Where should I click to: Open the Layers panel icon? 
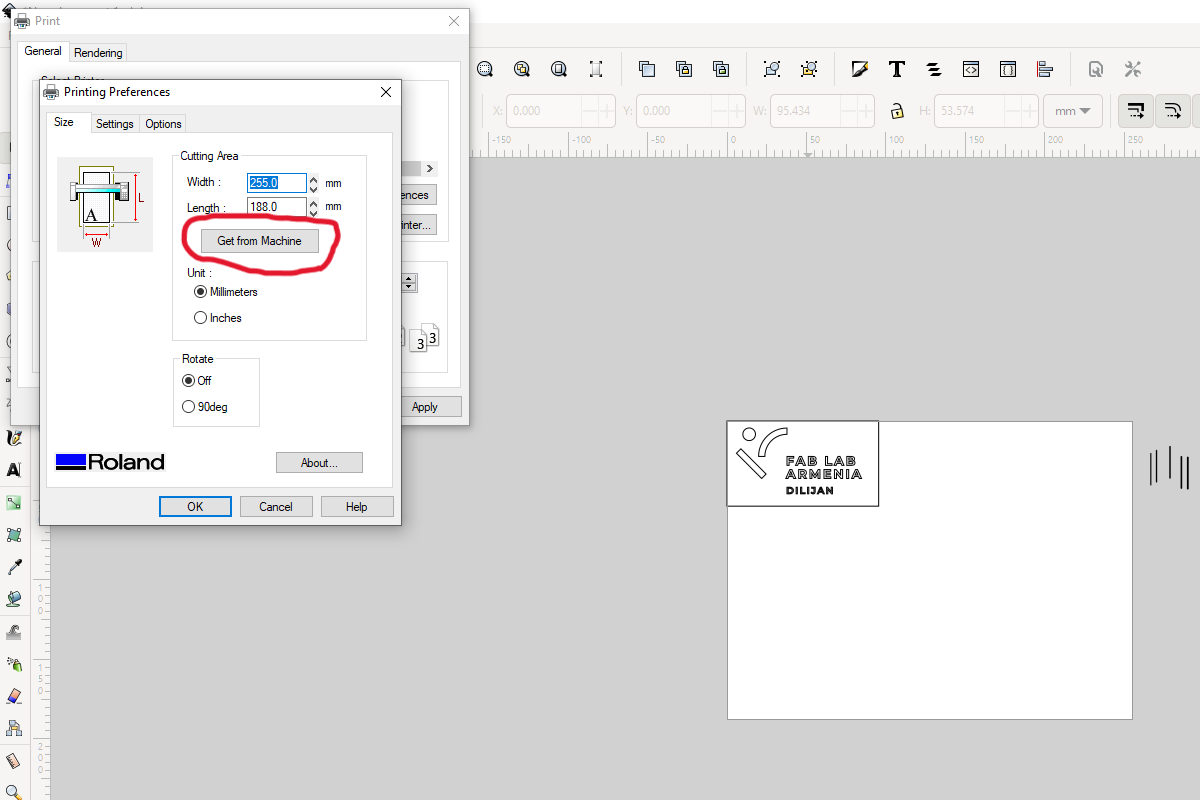[x=934, y=69]
